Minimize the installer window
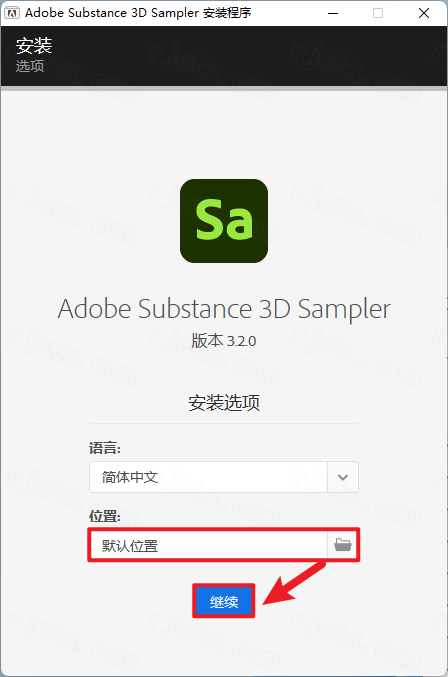 333,13
